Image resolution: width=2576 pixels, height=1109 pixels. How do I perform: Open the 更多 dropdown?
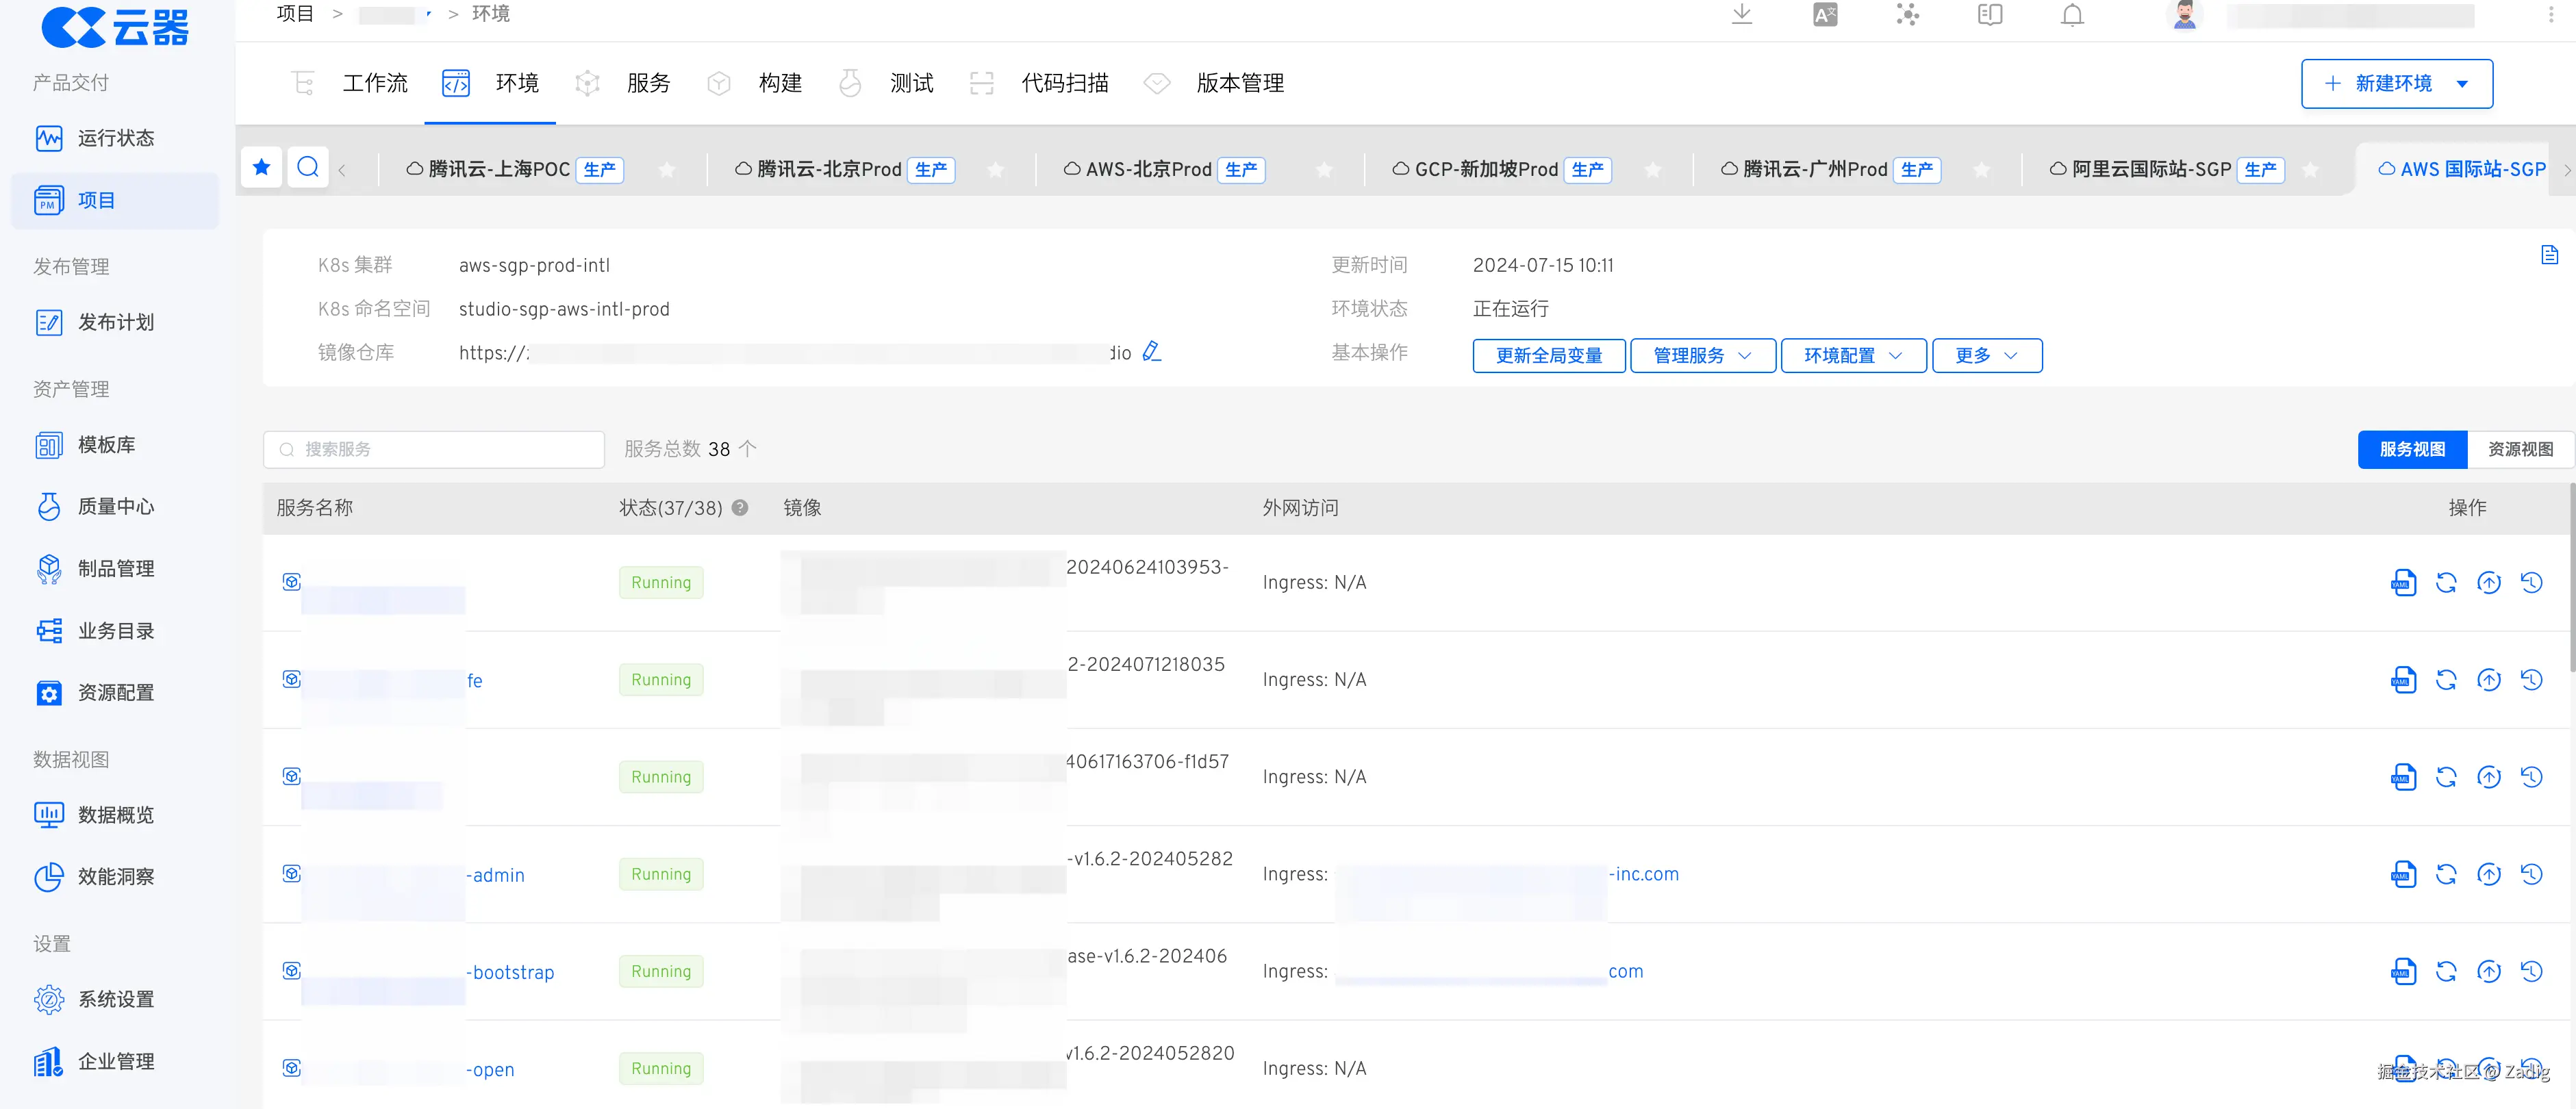point(1987,355)
